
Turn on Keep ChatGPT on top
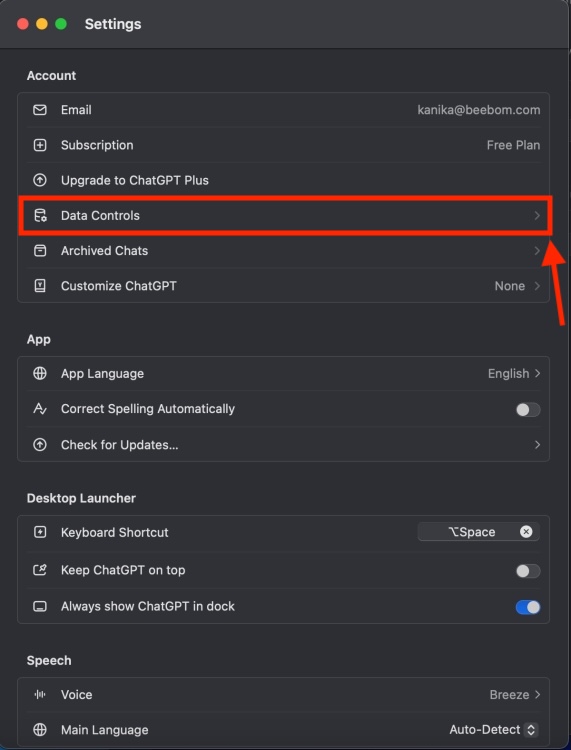coord(528,571)
